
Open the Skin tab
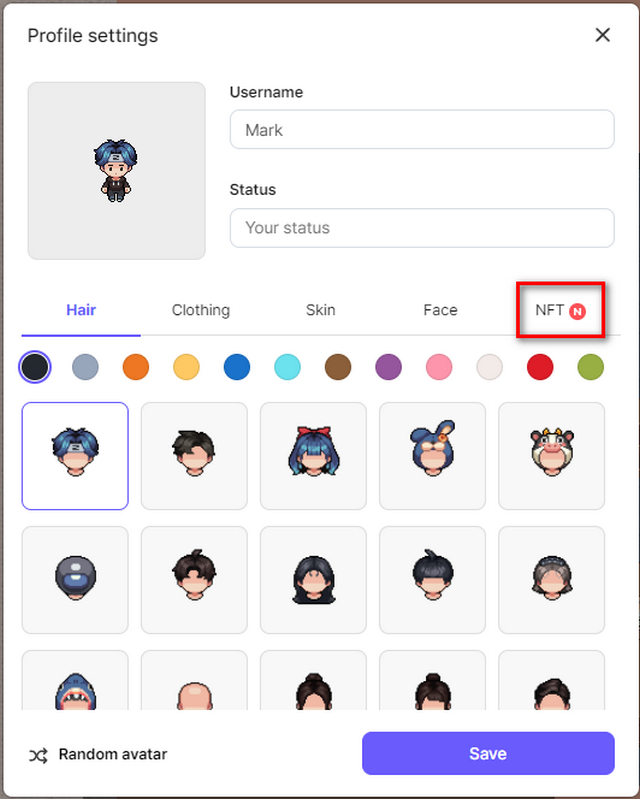[321, 310]
